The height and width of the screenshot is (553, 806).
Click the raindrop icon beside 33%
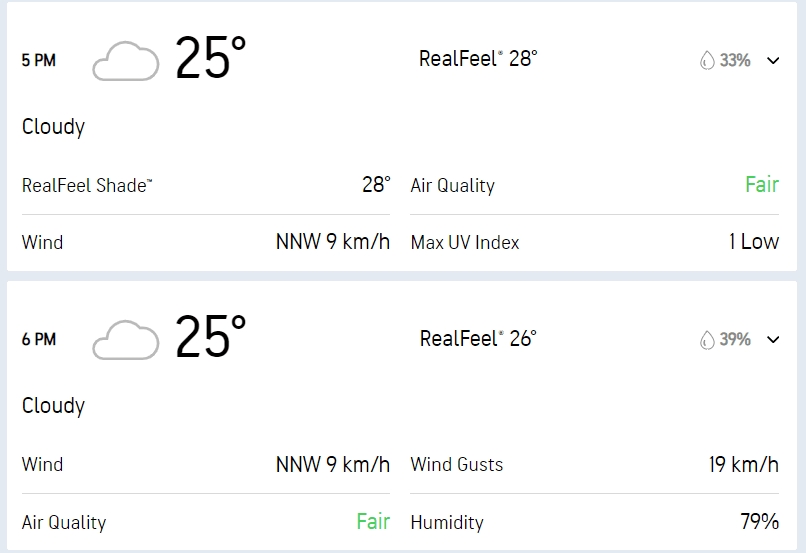[707, 61]
